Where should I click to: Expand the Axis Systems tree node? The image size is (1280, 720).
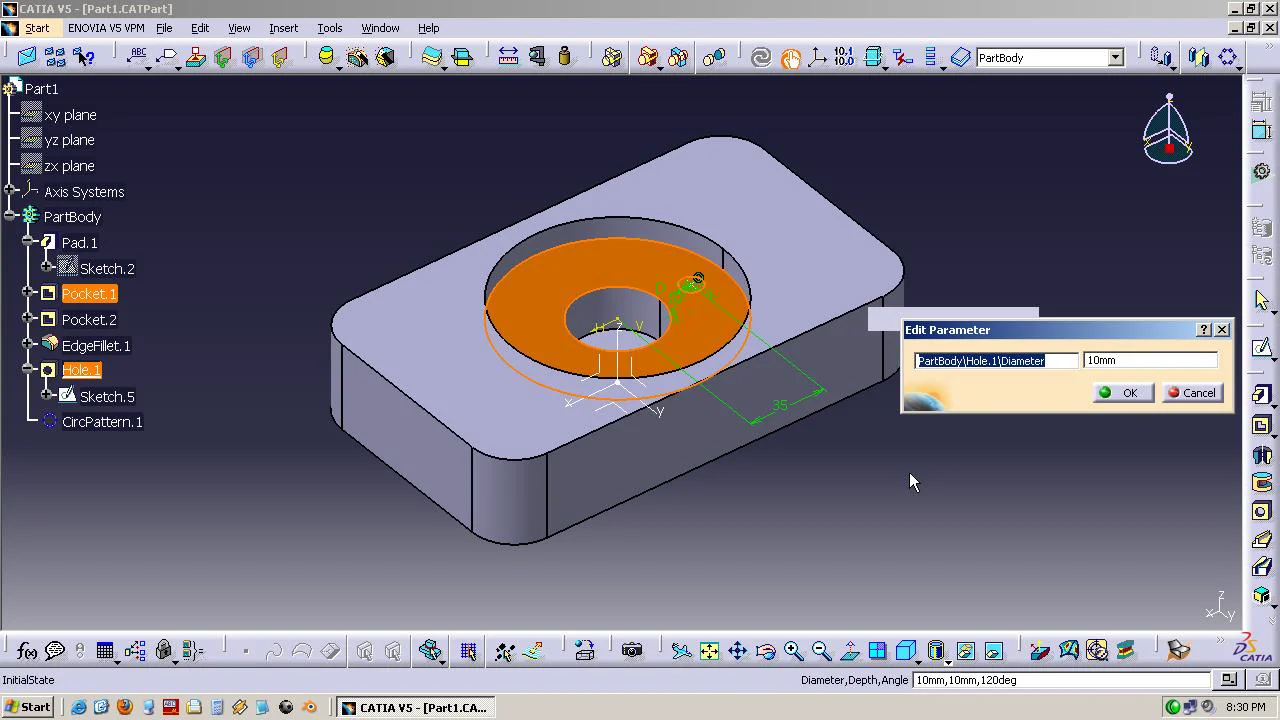(x=10, y=190)
